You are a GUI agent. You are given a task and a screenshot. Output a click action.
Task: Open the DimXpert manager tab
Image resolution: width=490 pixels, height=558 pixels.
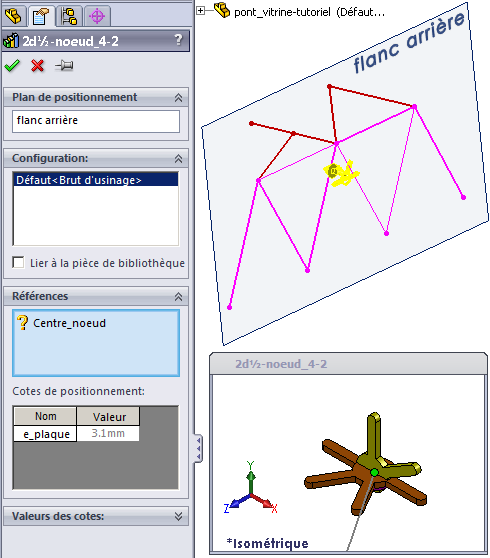point(97,16)
